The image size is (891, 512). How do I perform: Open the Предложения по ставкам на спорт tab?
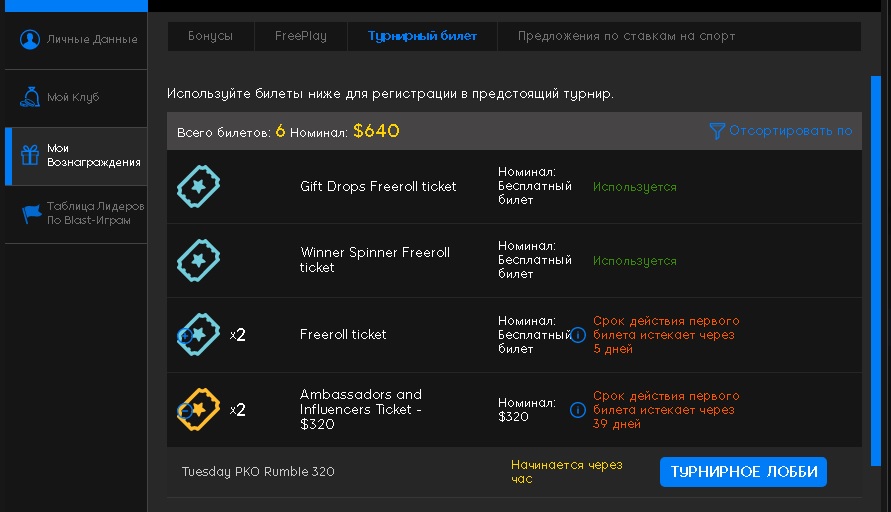tap(626, 36)
